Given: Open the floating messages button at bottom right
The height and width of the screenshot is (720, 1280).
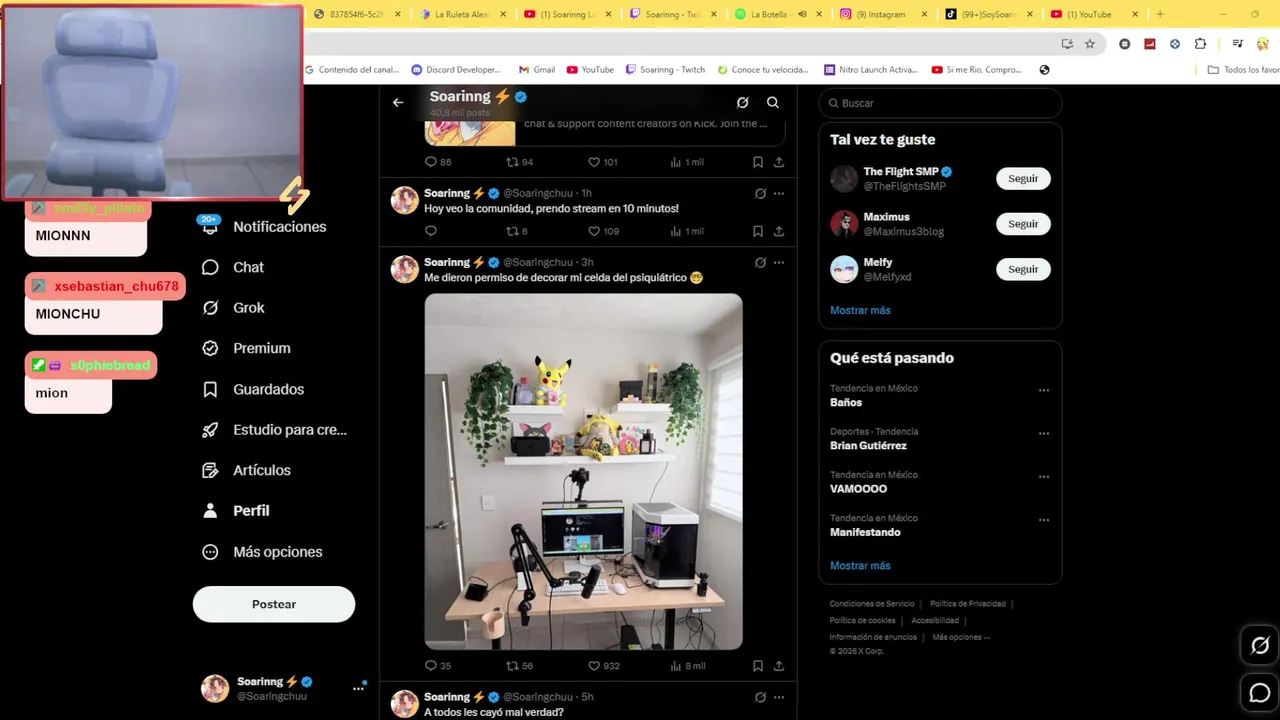Looking at the screenshot, I should (x=1260, y=692).
